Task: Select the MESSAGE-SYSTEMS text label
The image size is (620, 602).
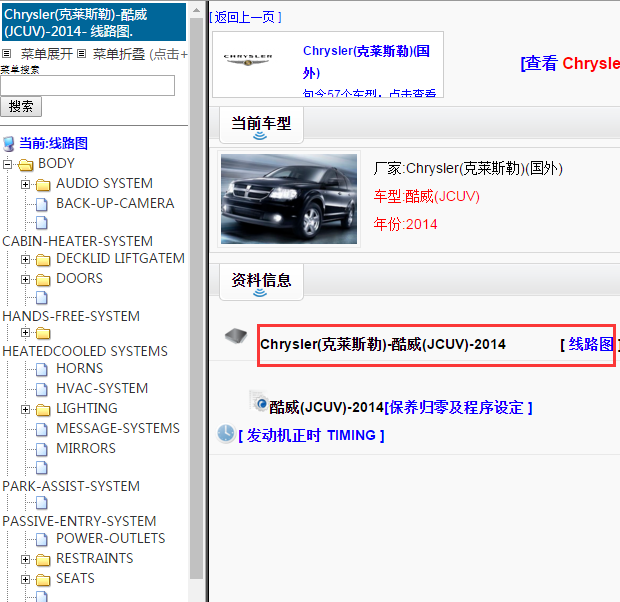Action: pyautogui.click(x=118, y=428)
